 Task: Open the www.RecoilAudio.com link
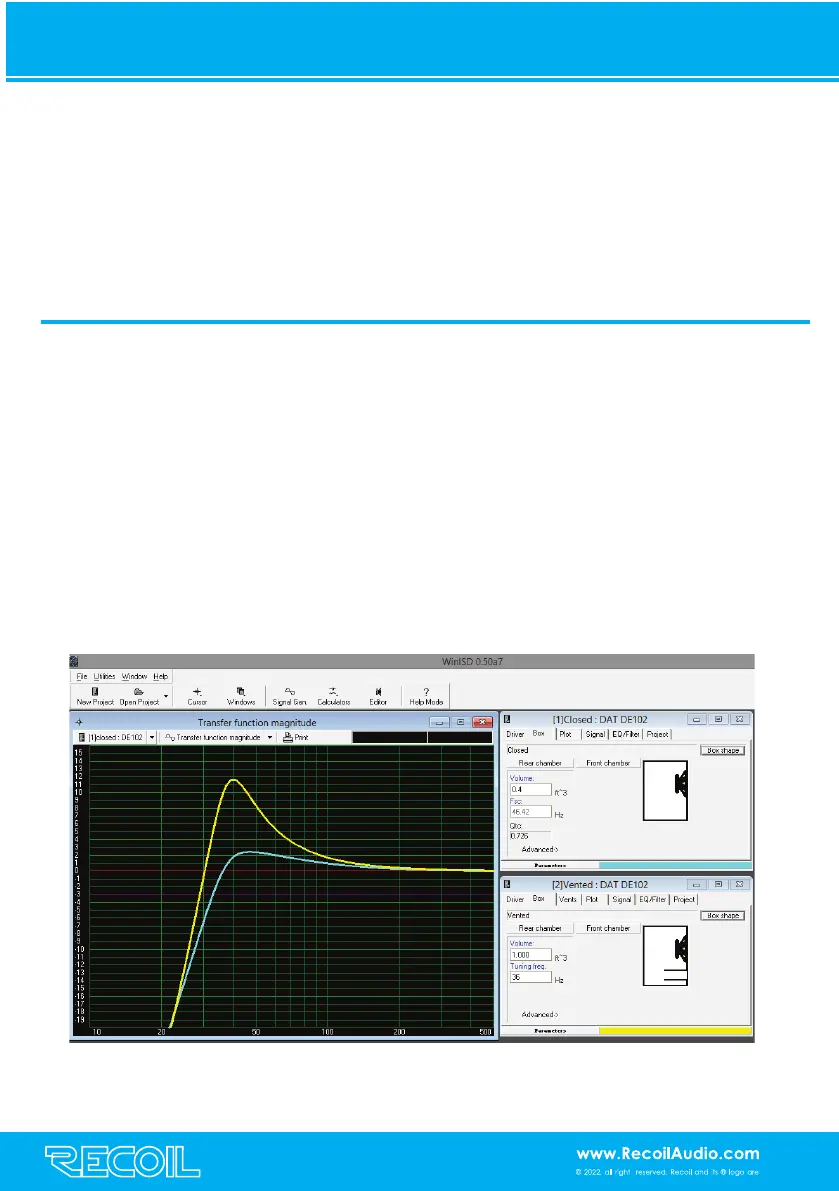tap(667, 1154)
